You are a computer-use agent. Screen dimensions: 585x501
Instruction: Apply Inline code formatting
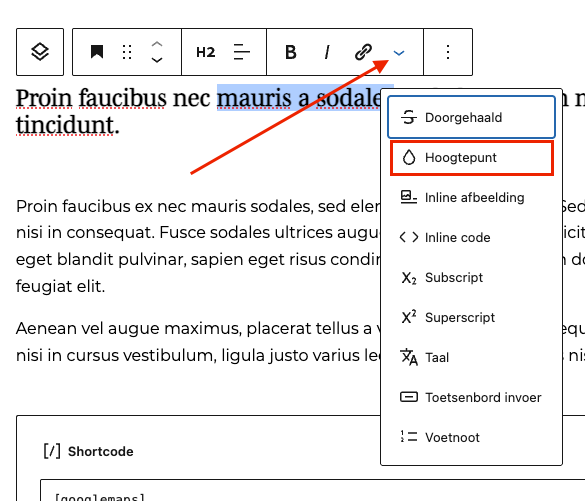(472, 237)
